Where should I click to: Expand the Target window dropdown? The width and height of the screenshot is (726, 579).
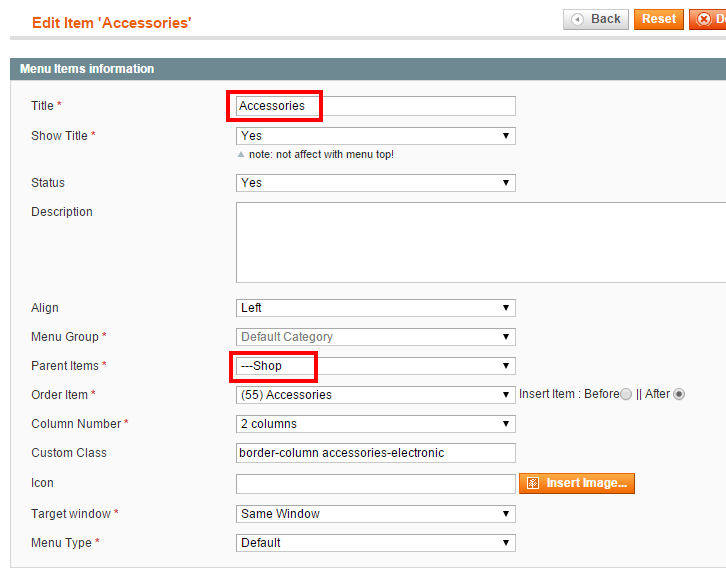[x=376, y=514]
